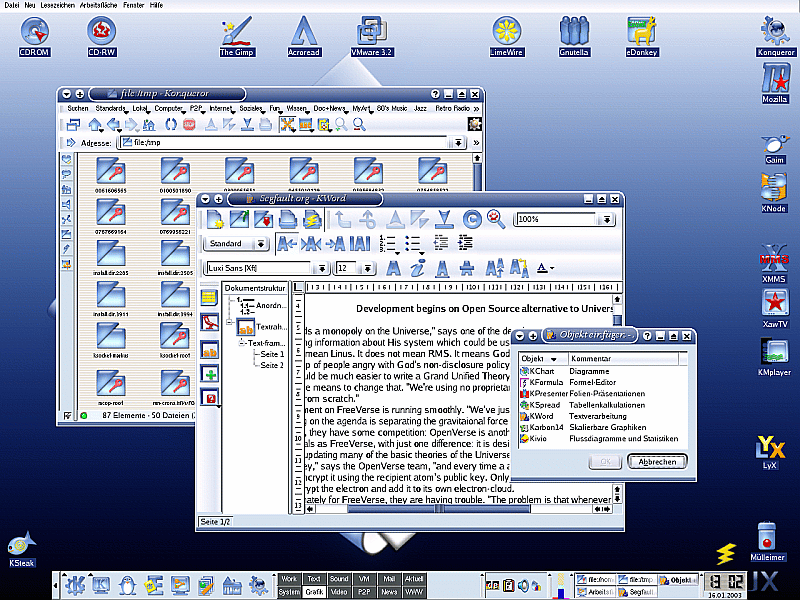800x600 pixels.
Task: Toggle underline formatting in KWord
Action: point(442,268)
